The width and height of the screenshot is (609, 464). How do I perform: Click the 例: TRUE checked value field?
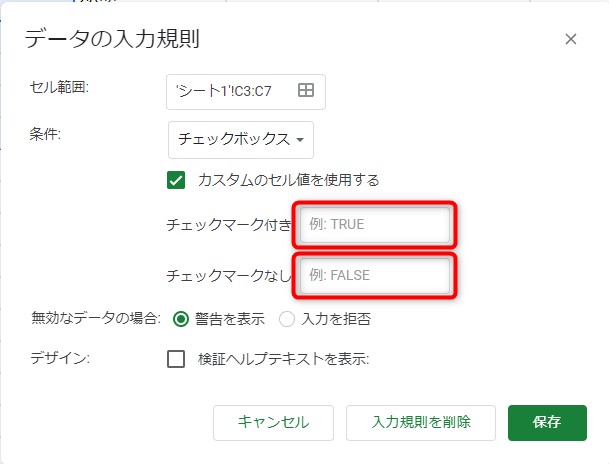pyautogui.click(x=375, y=224)
